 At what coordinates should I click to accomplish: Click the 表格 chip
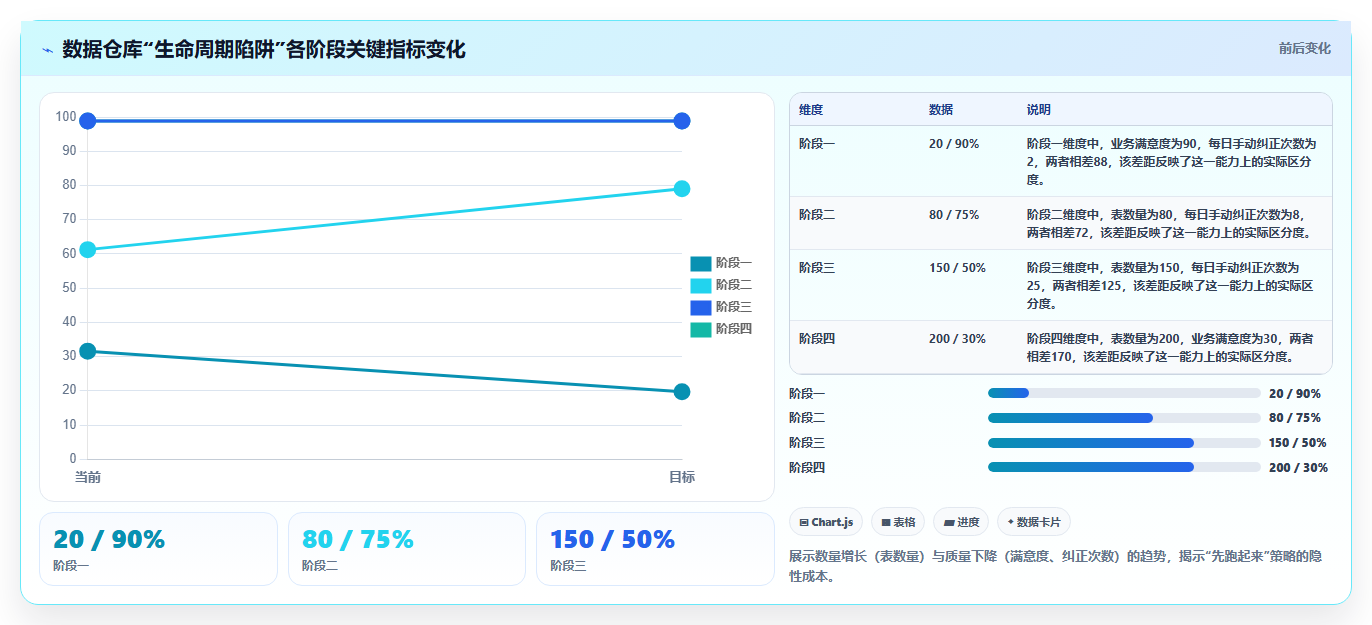[x=898, y=522]
